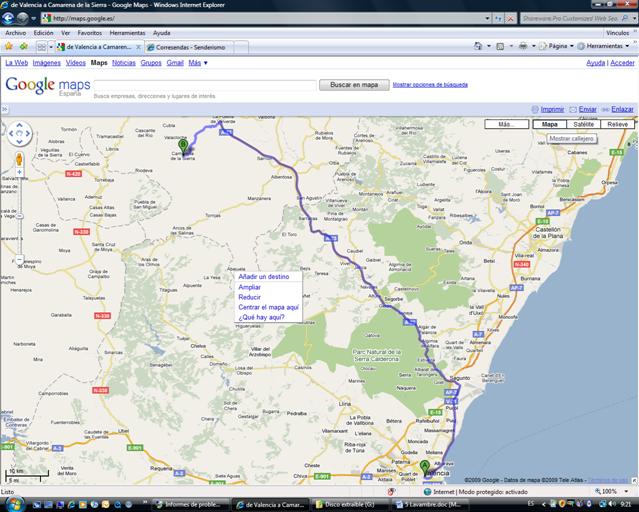Choose Centrar el mapa aquí
Image resolution: width=639 pixels, height=512 pixels.
click(269, 307)
